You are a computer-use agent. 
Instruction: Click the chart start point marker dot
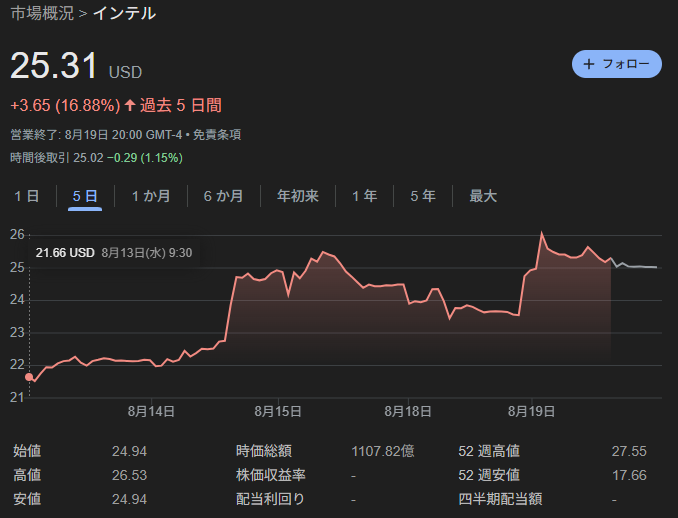pos(29,377)
